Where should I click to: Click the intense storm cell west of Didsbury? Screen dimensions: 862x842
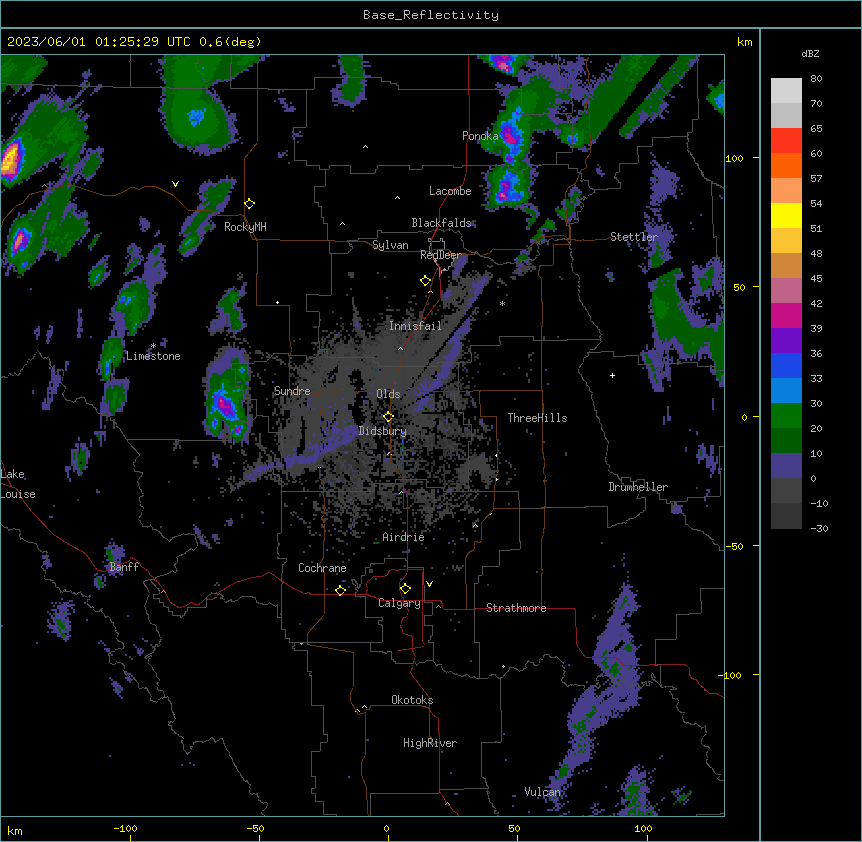coord(227,395)
